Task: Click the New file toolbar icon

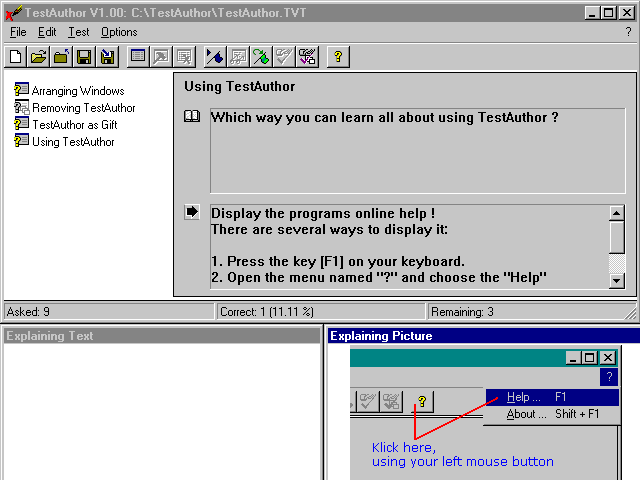Action: (x=16, y=57)
